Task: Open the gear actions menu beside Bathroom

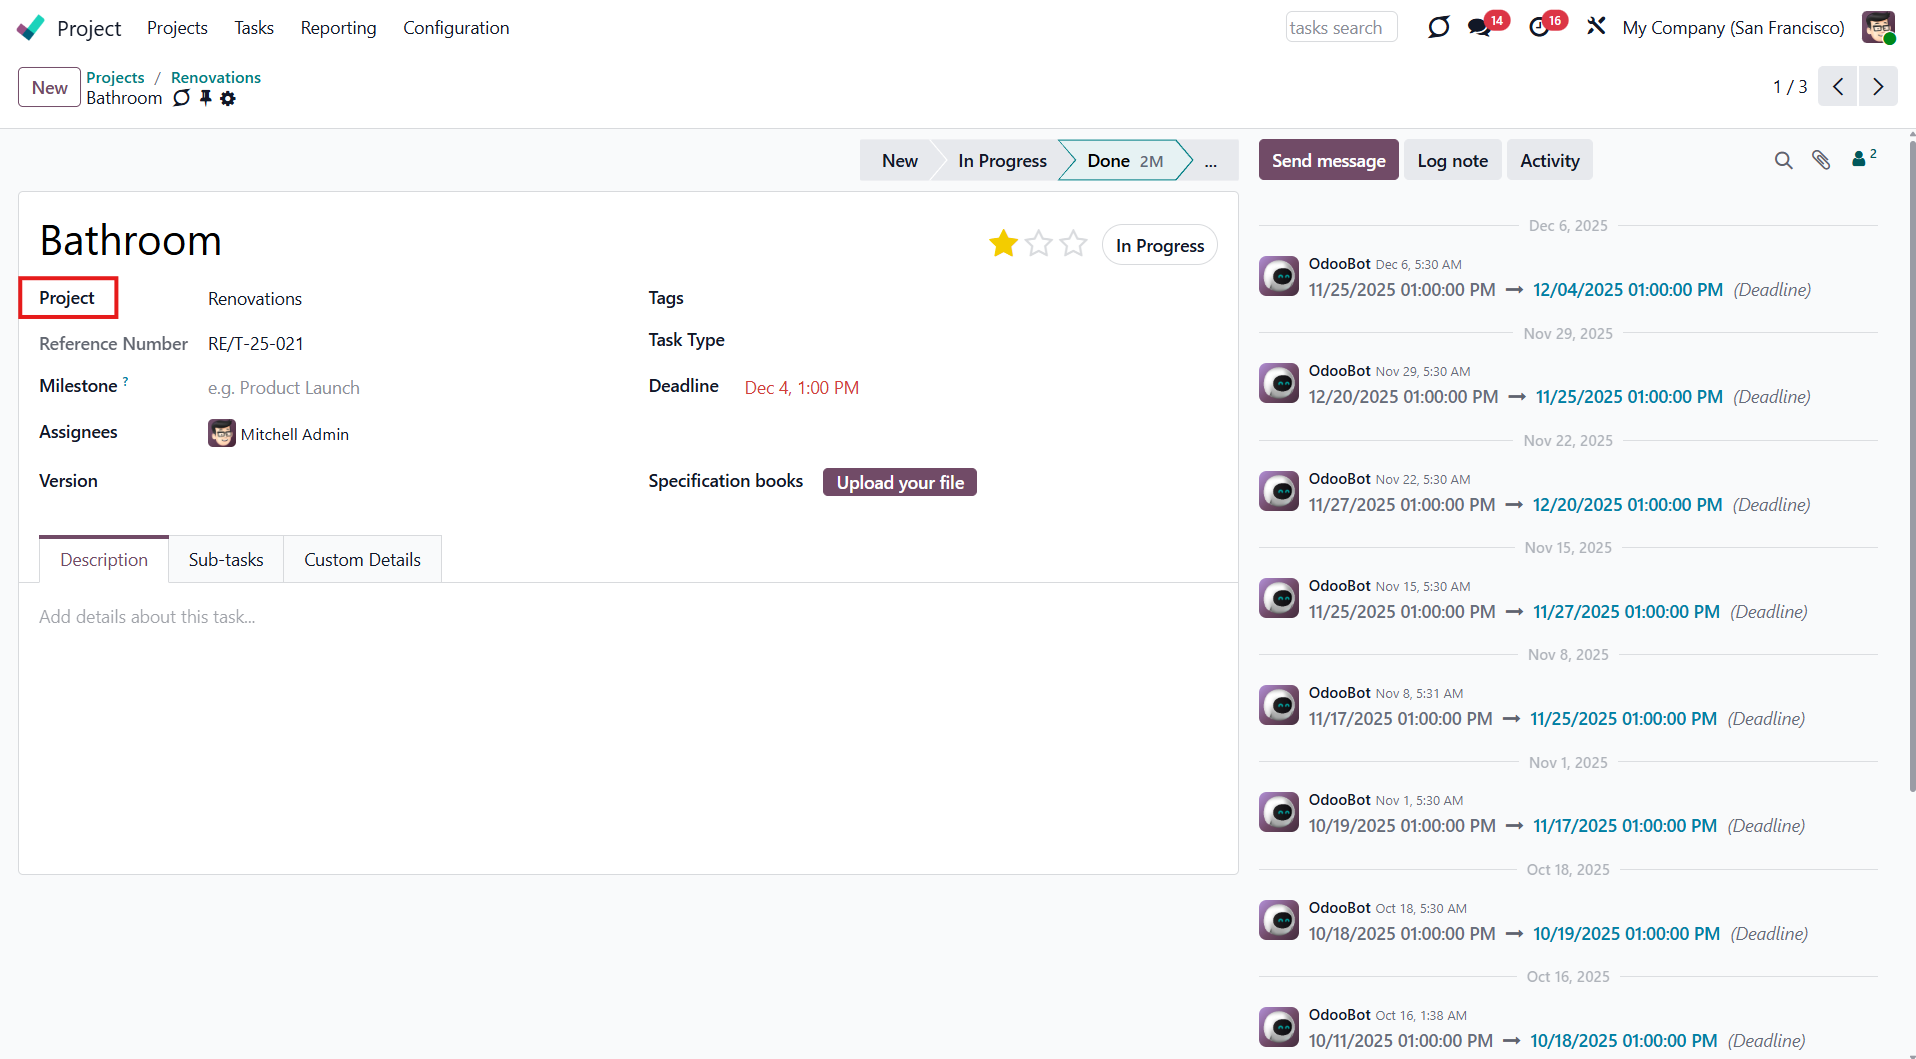Action: click(228, 98)
